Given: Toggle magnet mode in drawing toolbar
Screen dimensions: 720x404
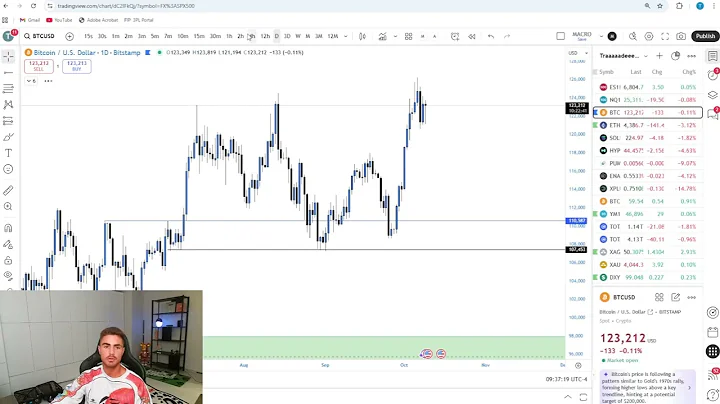Looking at the screenshot, I should click(8, 228).
